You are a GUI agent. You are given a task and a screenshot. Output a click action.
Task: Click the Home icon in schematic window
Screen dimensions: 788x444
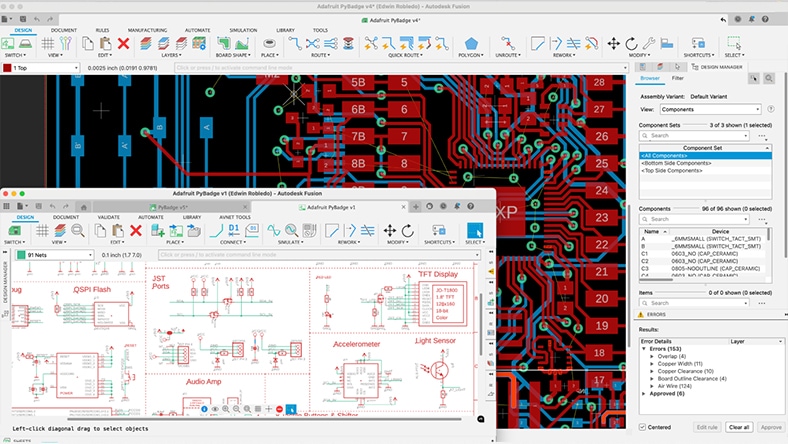tap(83, 207)
